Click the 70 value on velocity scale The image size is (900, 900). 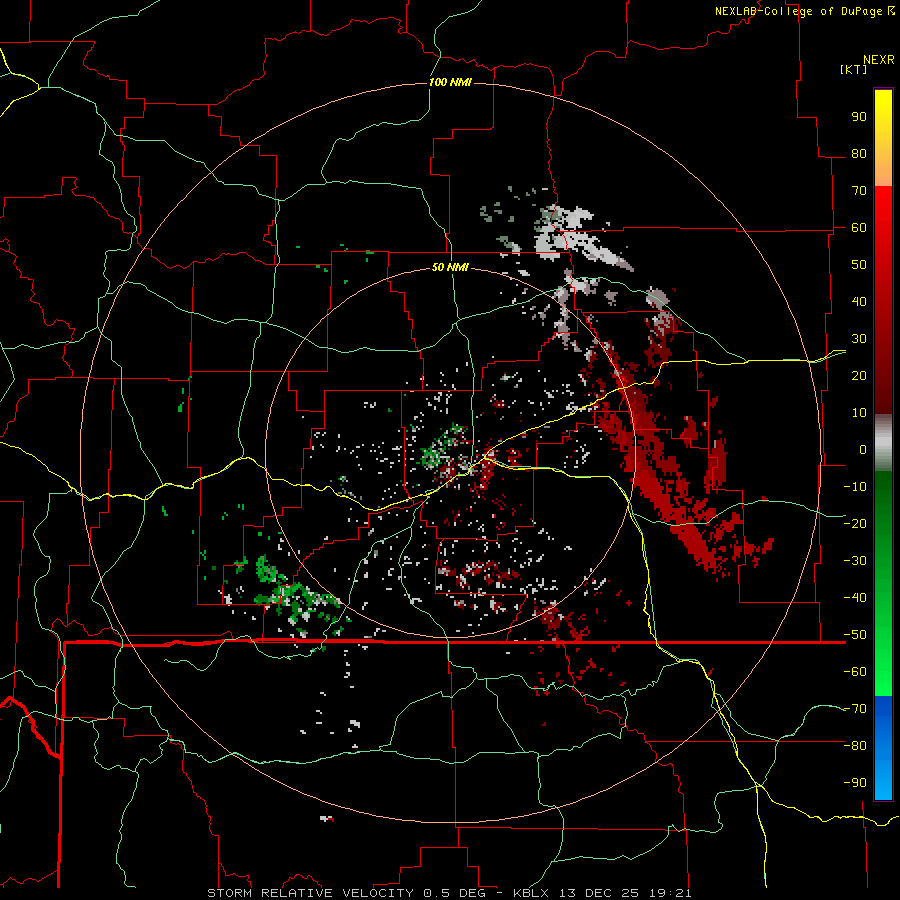[859, 191]
